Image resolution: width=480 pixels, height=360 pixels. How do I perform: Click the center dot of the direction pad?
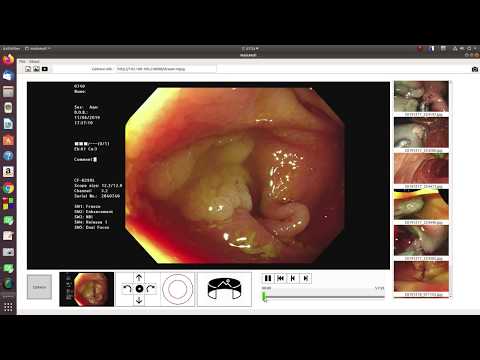pos(139,289)
